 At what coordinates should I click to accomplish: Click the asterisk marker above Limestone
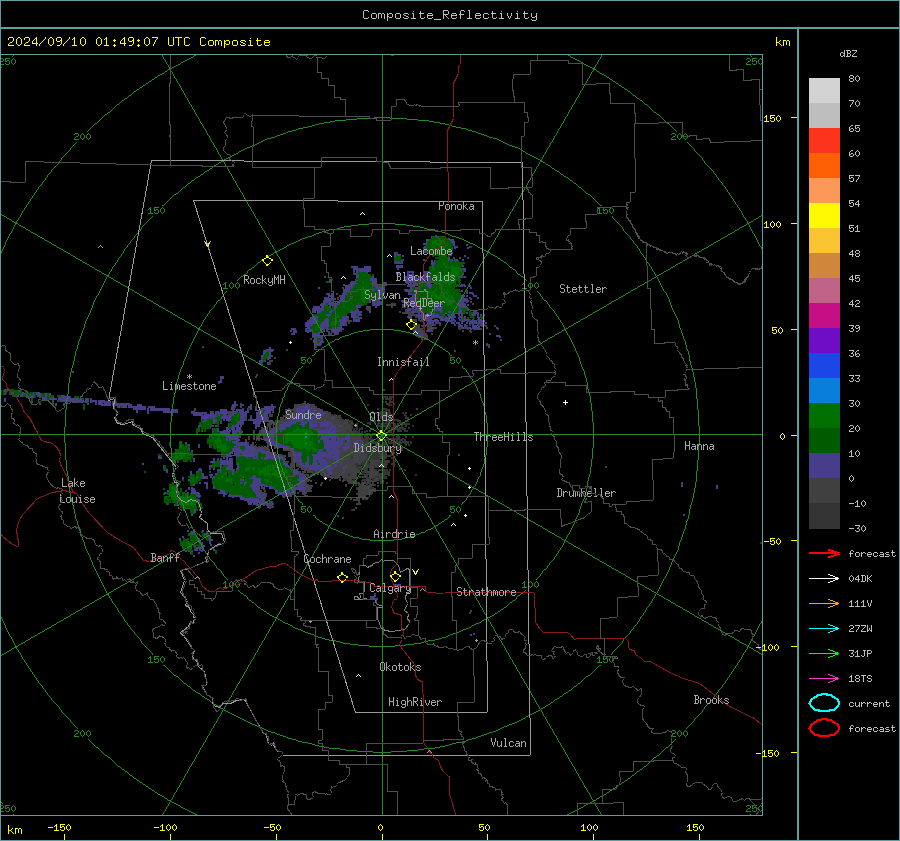click(x=189, y=377)
